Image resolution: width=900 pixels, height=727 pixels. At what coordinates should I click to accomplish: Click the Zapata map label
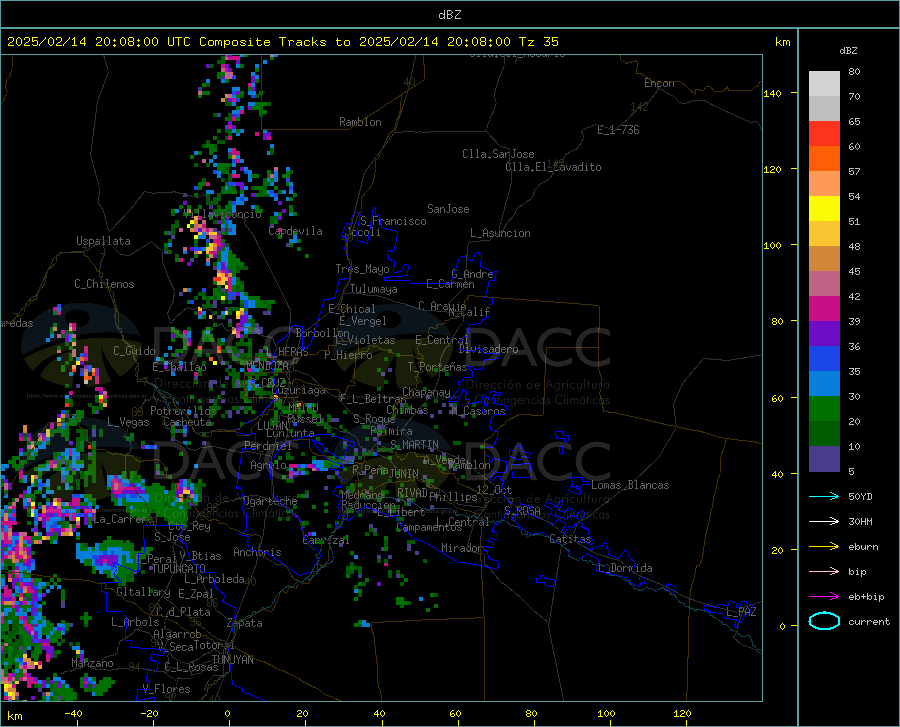click(x=245, y=623)
